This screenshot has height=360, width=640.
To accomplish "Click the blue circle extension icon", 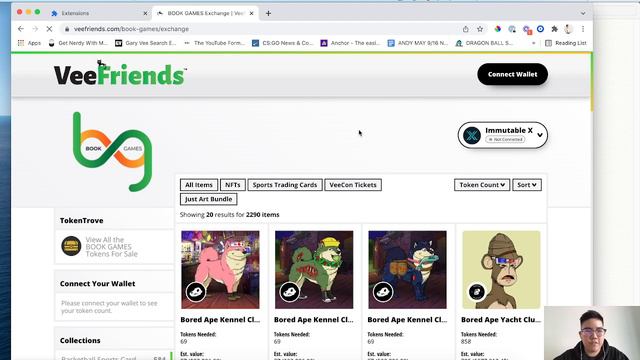I will (540, 29).
